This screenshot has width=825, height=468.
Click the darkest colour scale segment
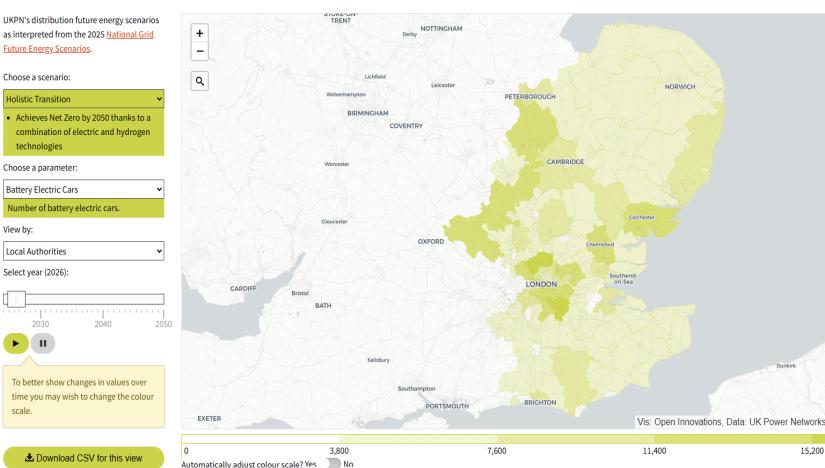point(818,439)
